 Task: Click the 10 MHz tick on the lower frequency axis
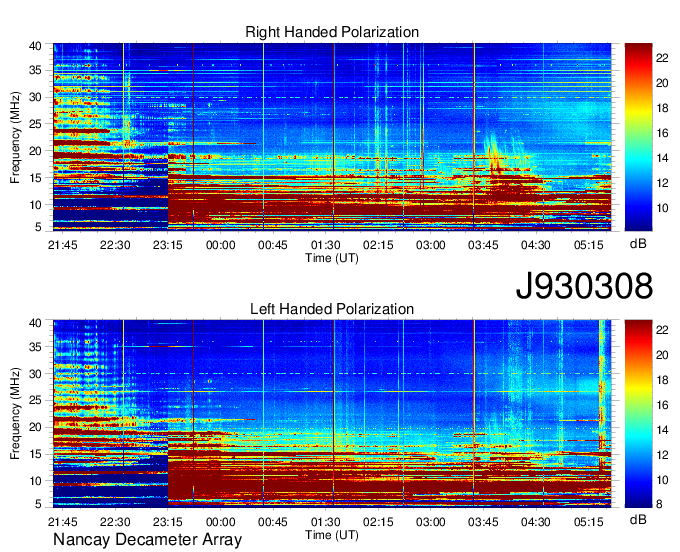click(35, 481)
